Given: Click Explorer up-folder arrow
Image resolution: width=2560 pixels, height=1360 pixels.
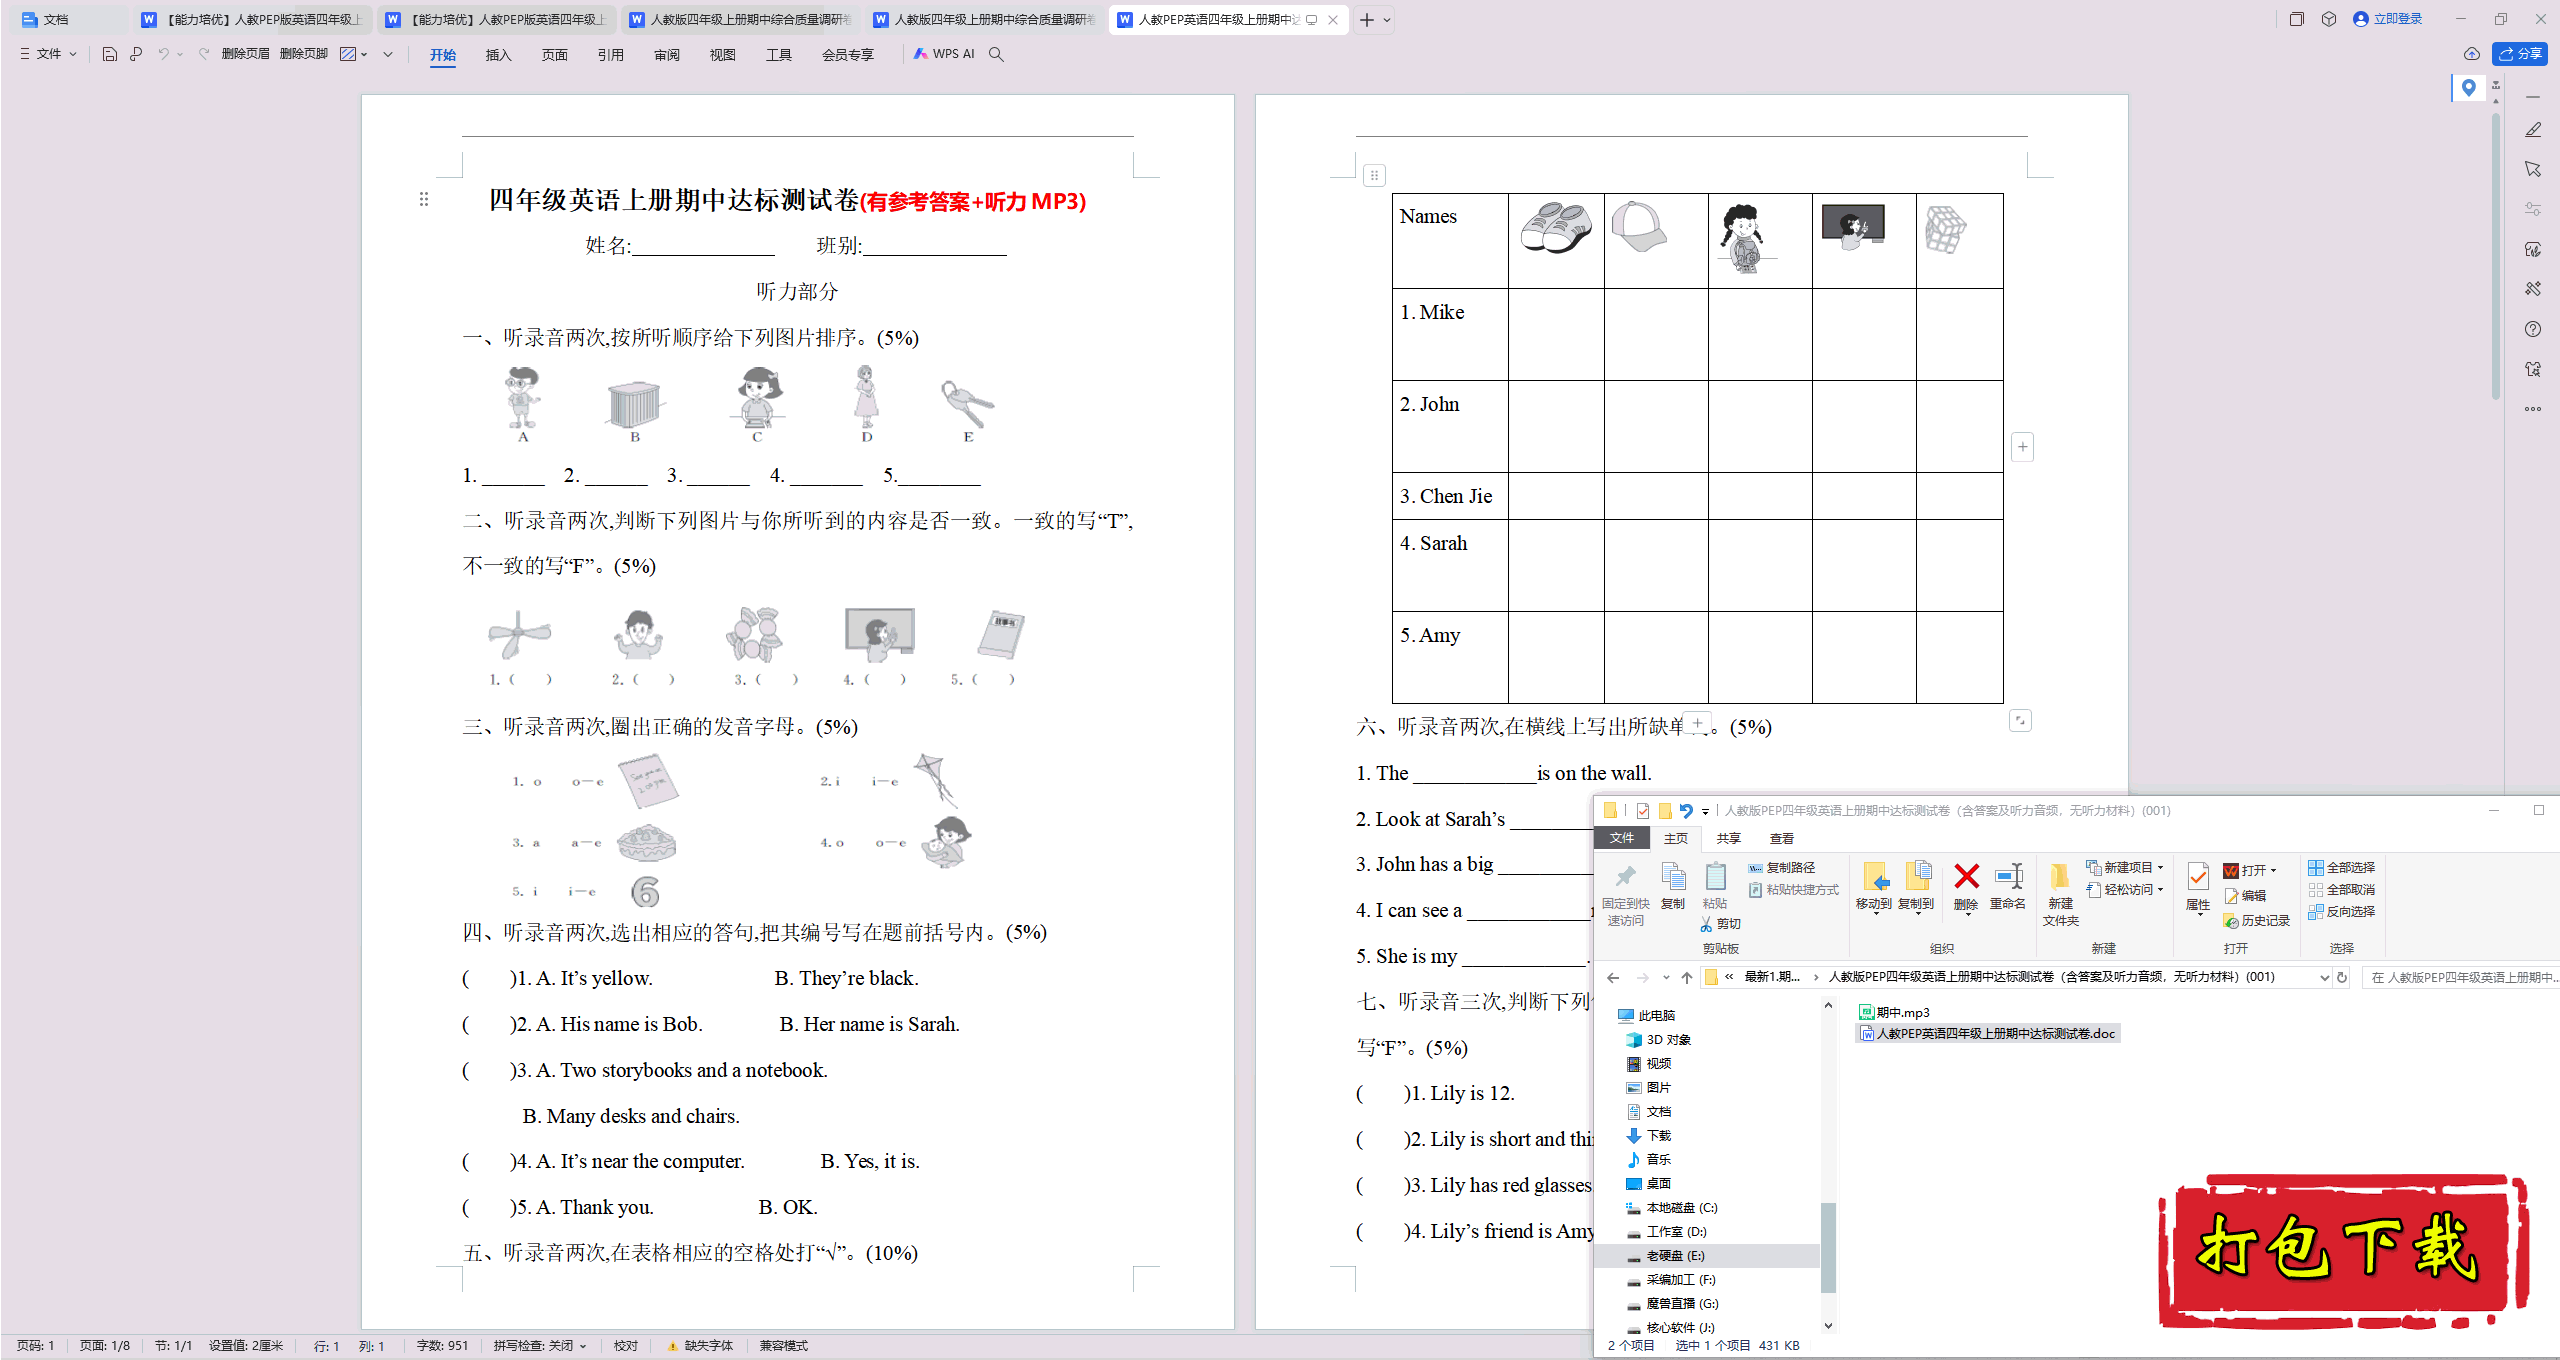Looking at the screenshot, I should pos(1687,977).
